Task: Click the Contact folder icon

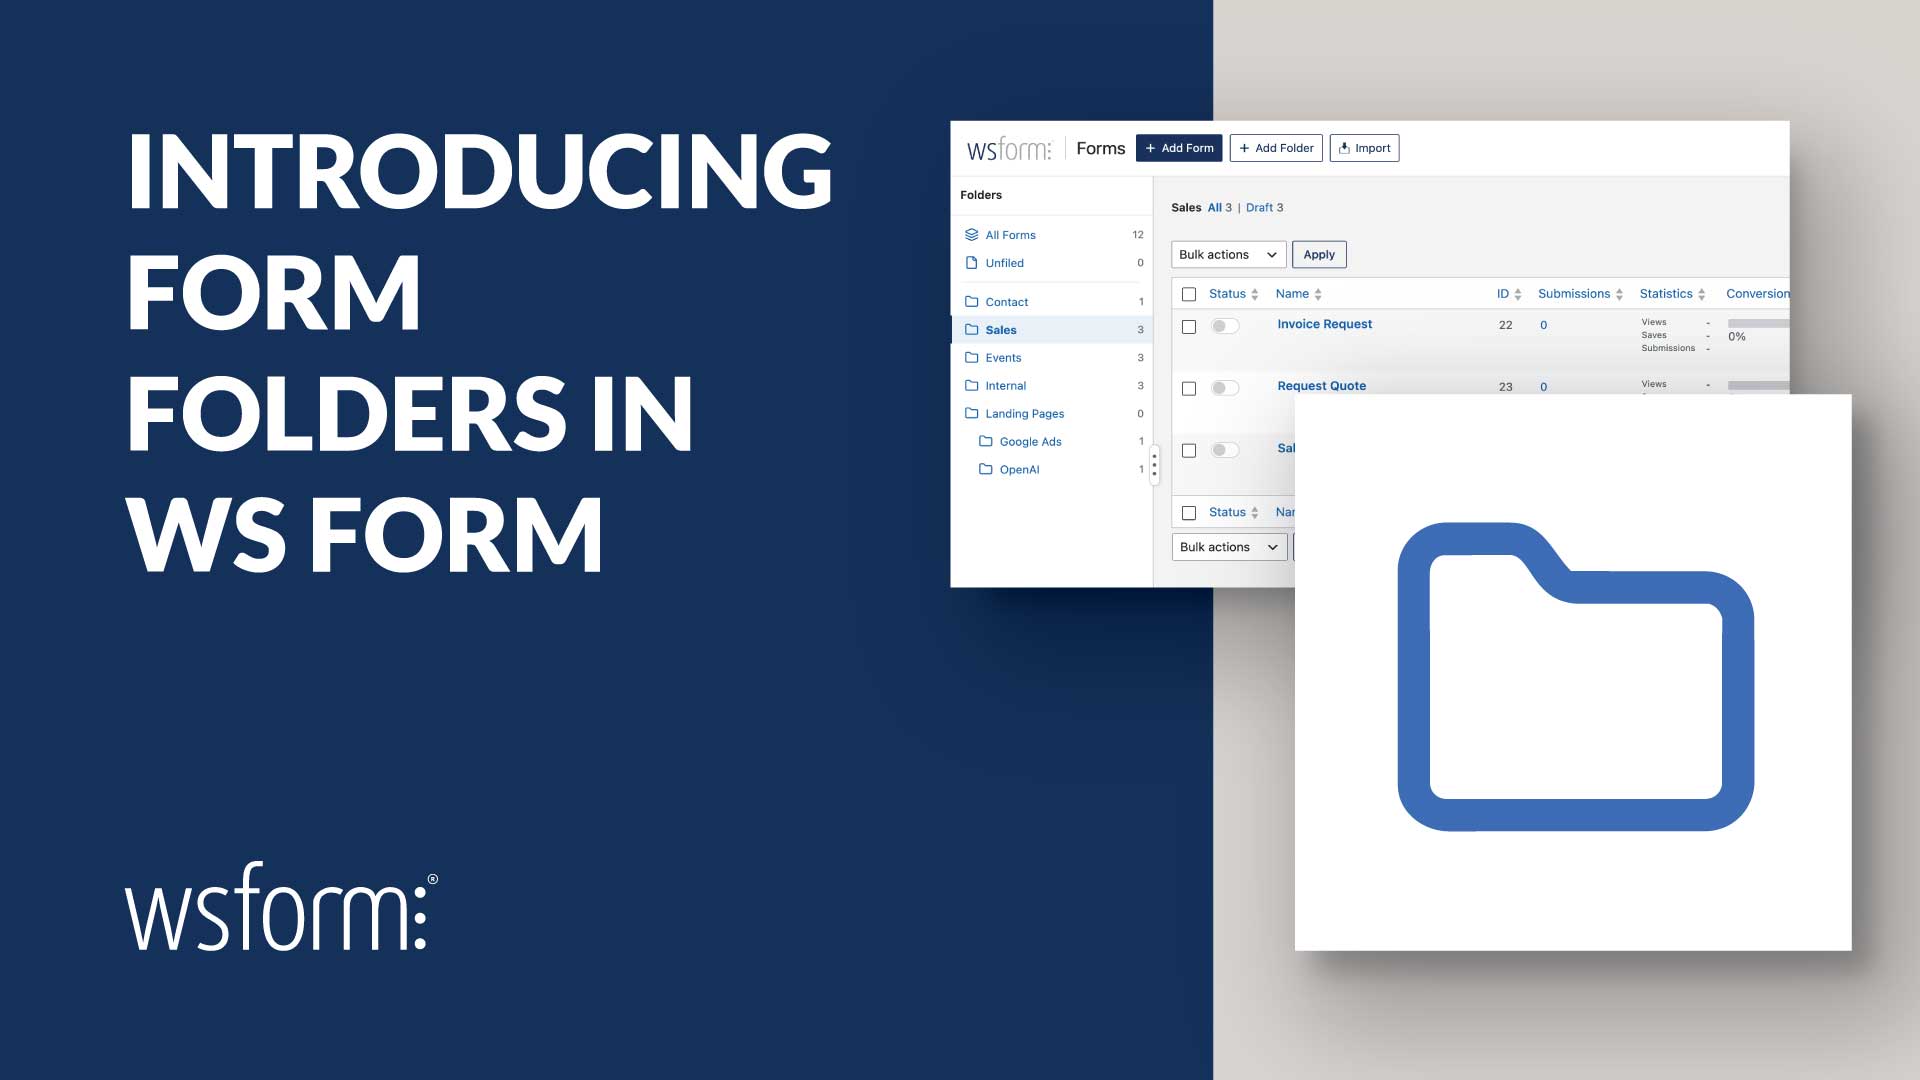Action: [x=971, y=302]
